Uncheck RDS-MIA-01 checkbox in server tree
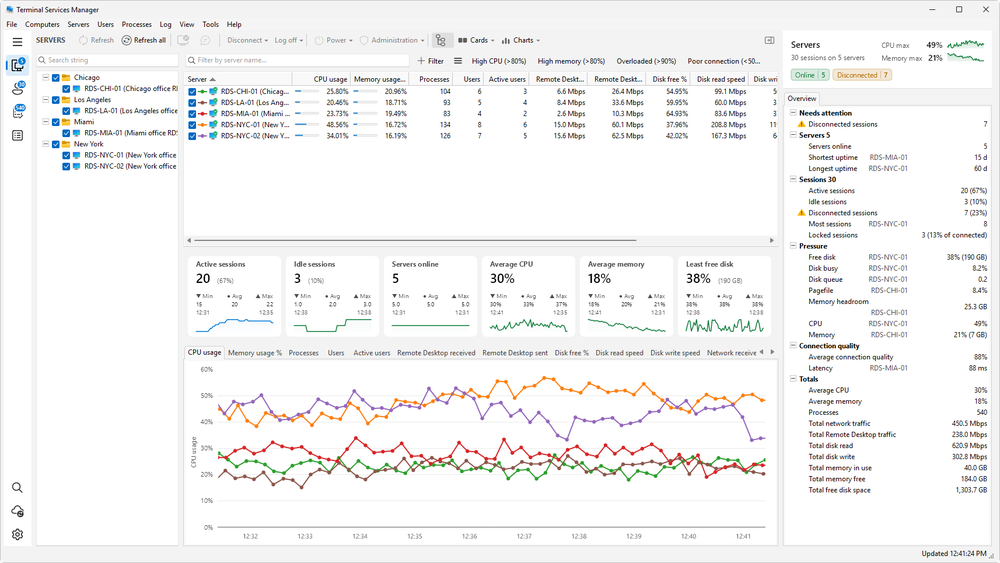 point(66,133)
